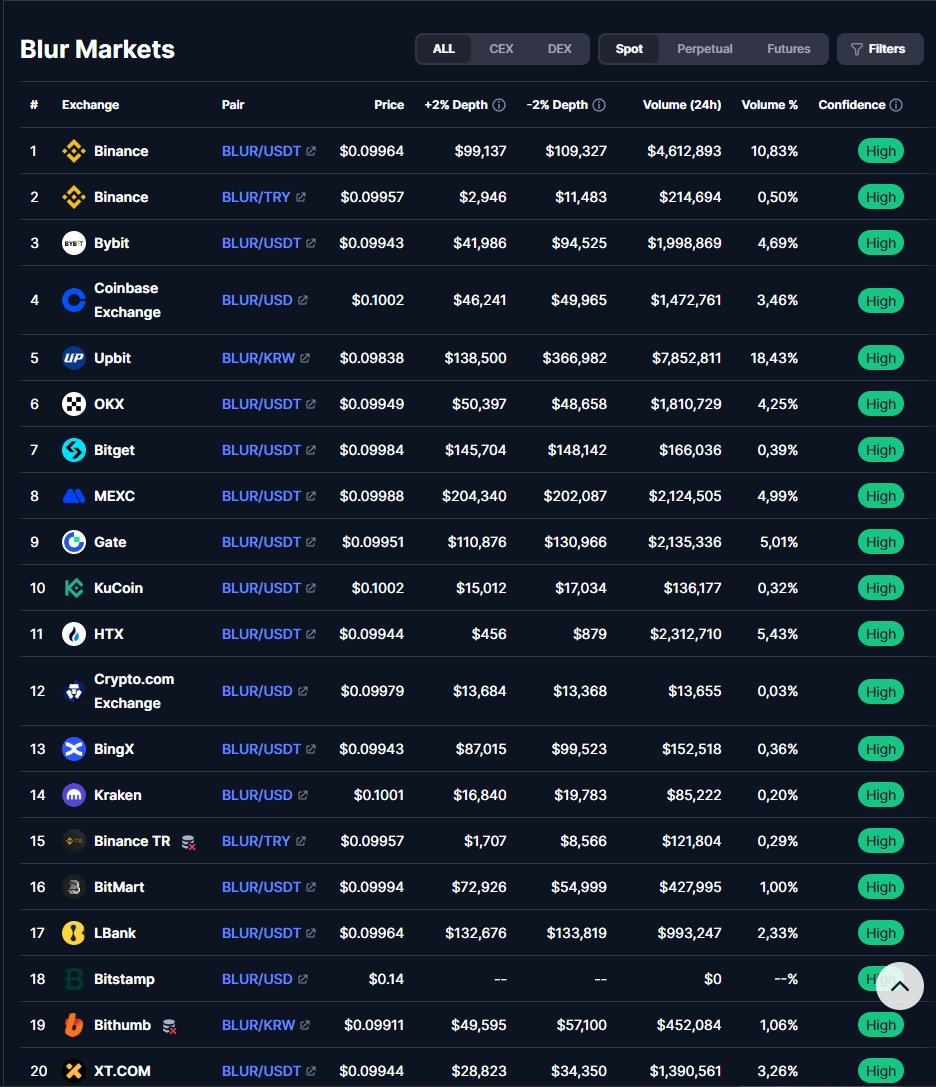Viewport: 936px width, 1087px height.
Task: Click the # rank column header
Action: click(x=34, y=105)
